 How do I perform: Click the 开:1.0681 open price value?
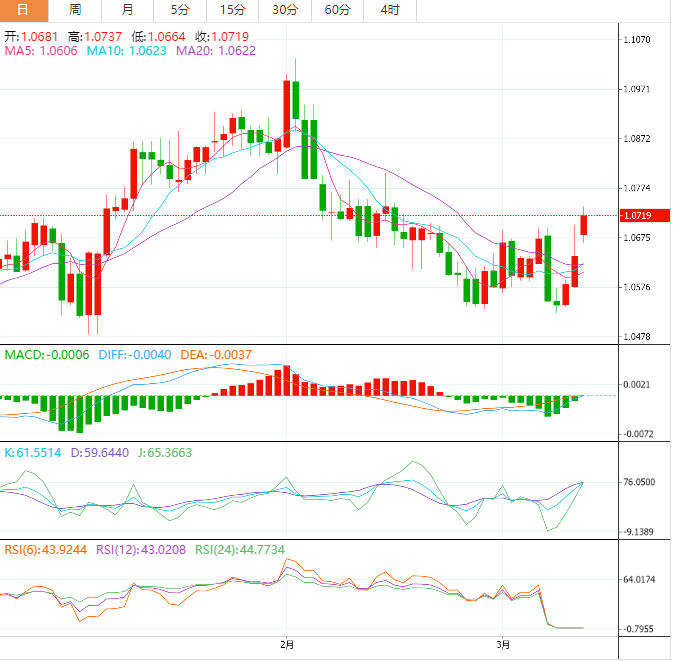[31, 37]
